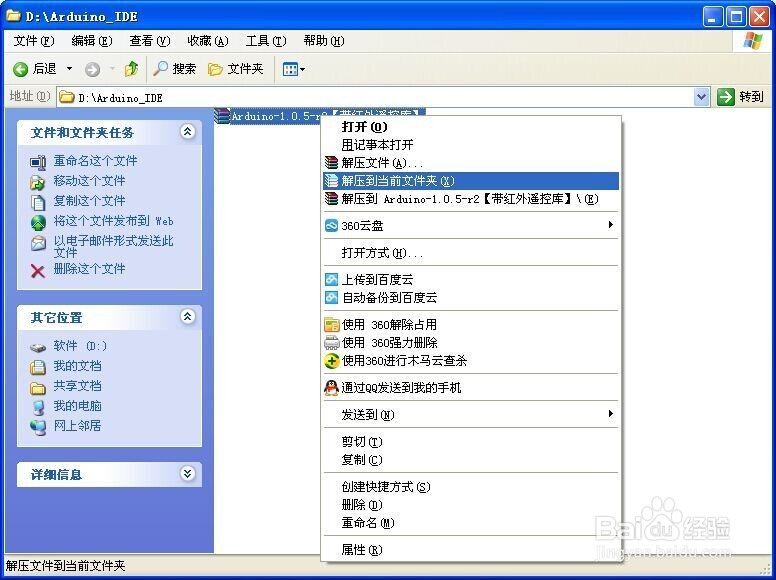Expand the 发送到(N) submenu arrow
This screenshot has width=776, height=580.
tap(611, 414)
